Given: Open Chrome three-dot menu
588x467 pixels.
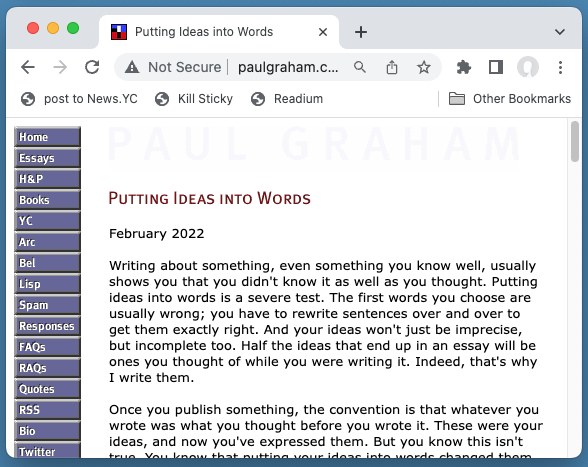Looking at the screenshot, I should 560,68.
